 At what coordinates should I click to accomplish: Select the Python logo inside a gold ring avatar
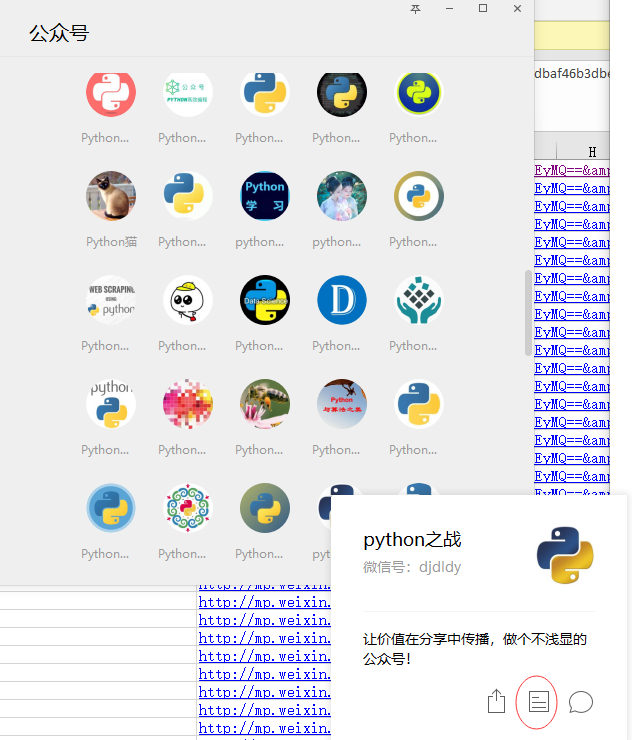click(x=419, y=196)
